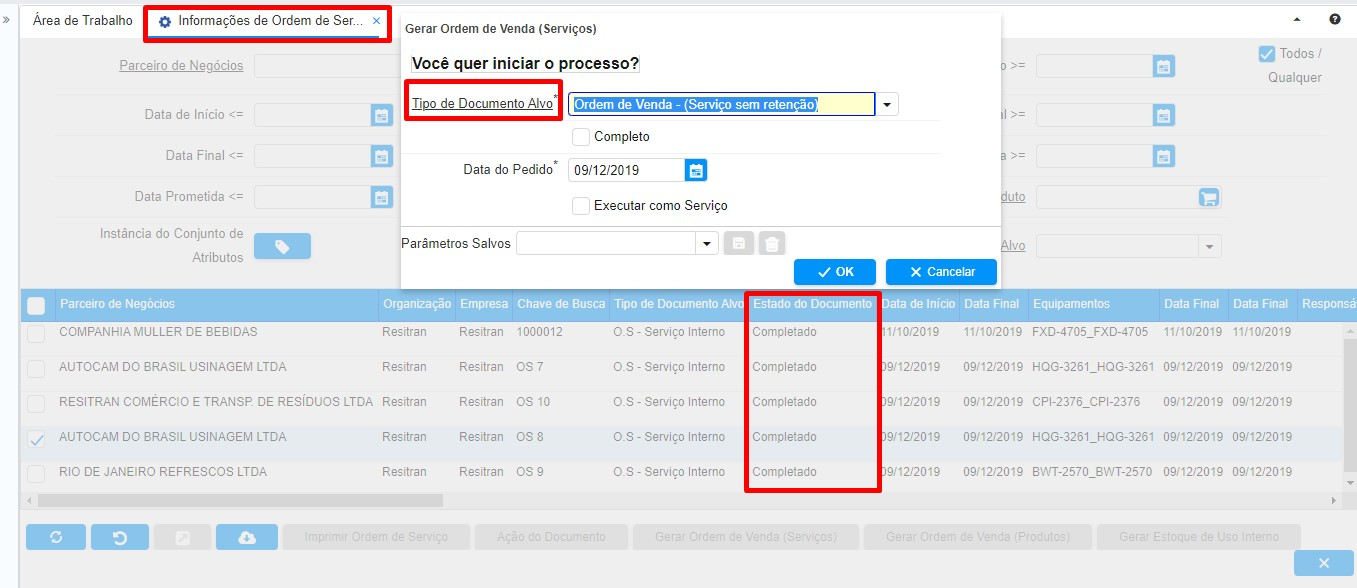Click the OK button

tap(835, 272)
